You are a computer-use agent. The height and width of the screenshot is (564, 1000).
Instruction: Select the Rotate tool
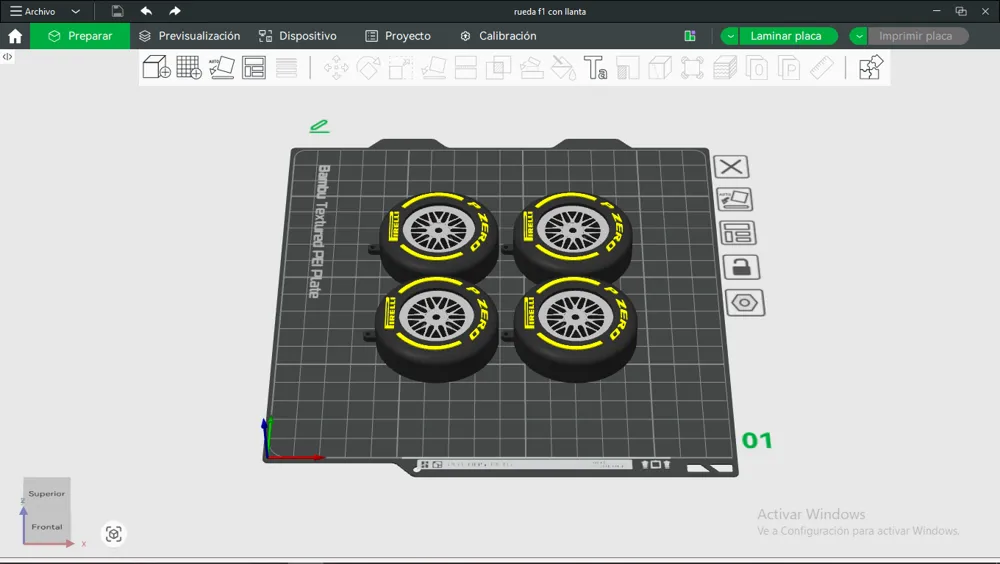369,68
